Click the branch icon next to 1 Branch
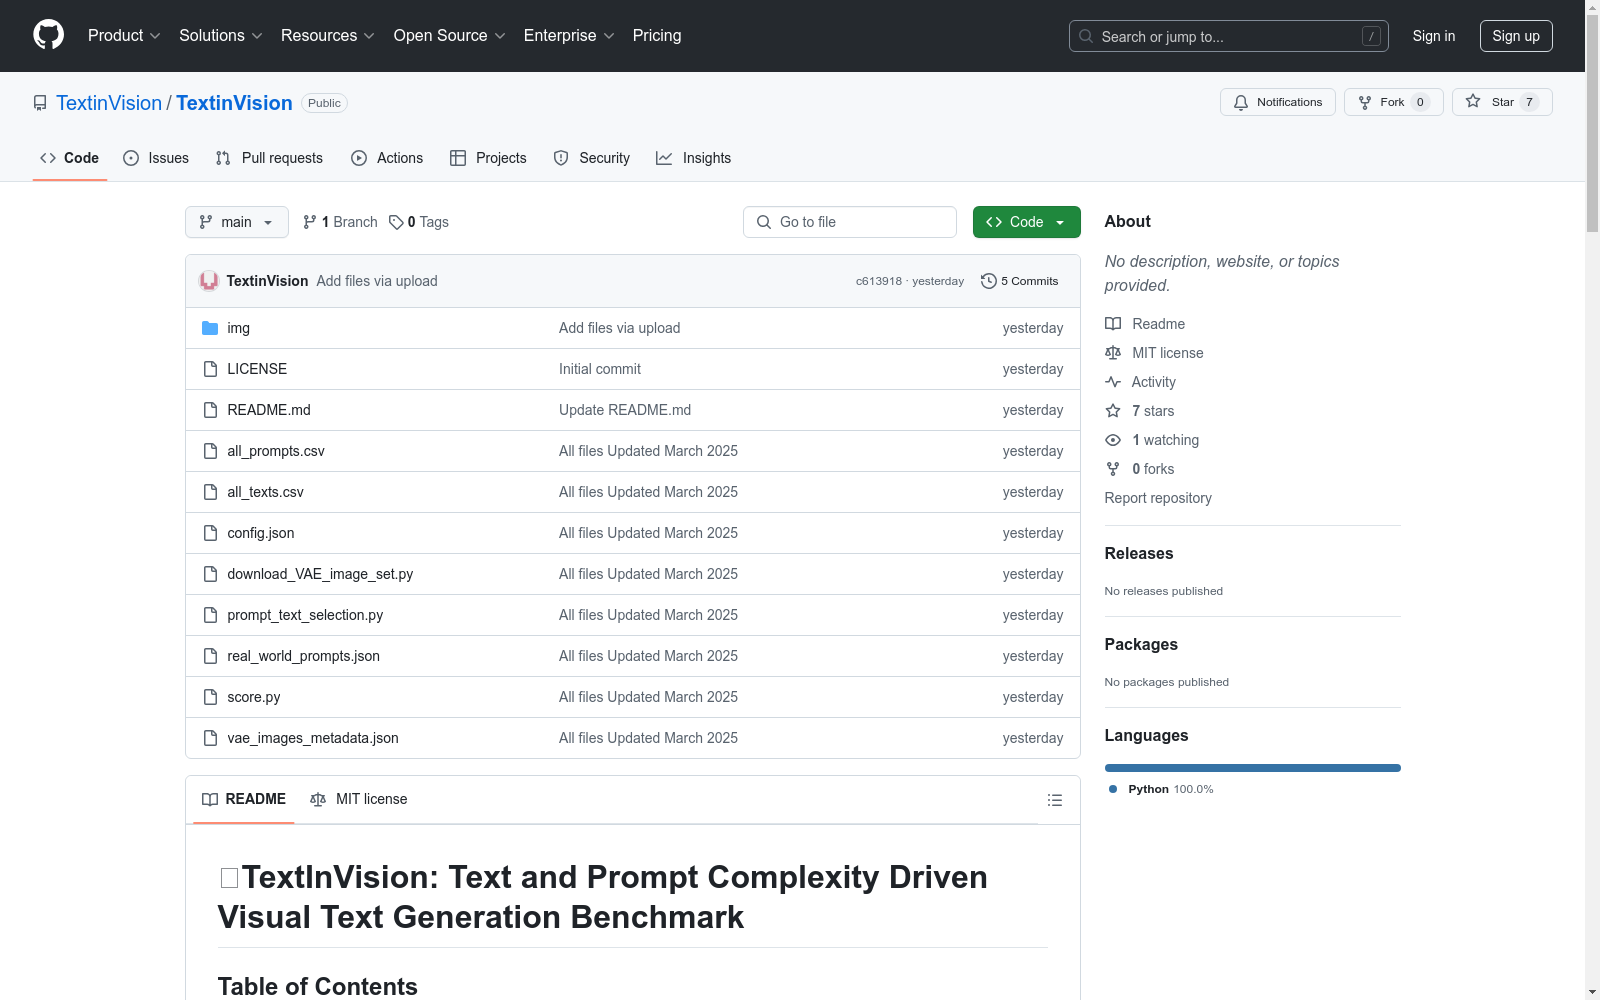This screenshot has width=1600, height=1000. coord(310,222)
